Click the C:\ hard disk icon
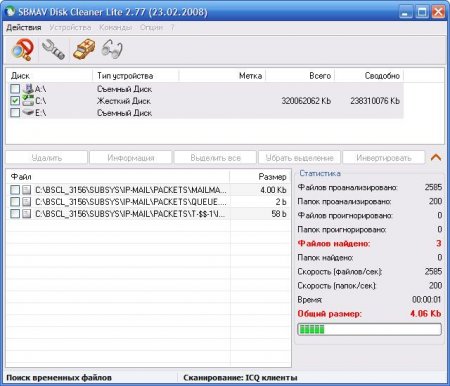 [x=28, y=101]
